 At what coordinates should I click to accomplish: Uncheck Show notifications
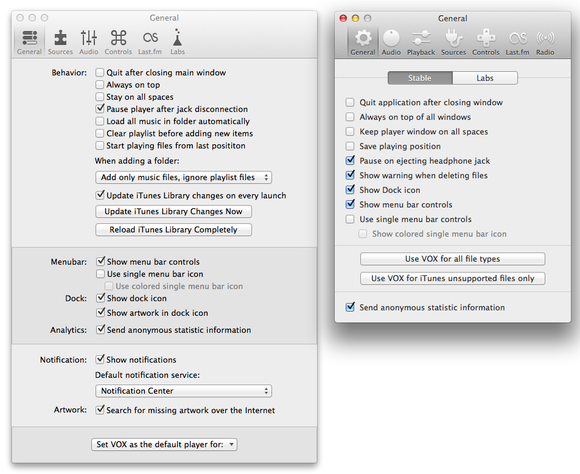click(x=100, y=359)
